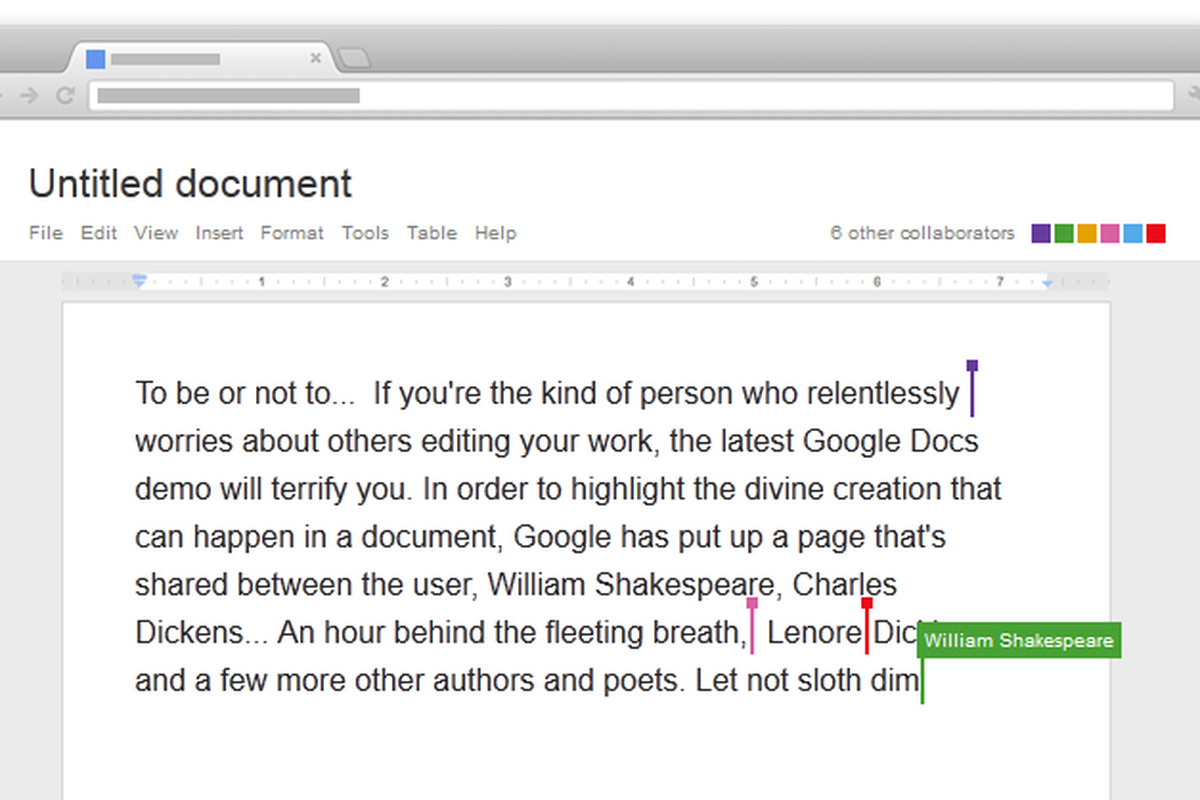Click the browser address bar
Image resolution: width=1200 pixels, height=800 pixels.
point(631,96)
